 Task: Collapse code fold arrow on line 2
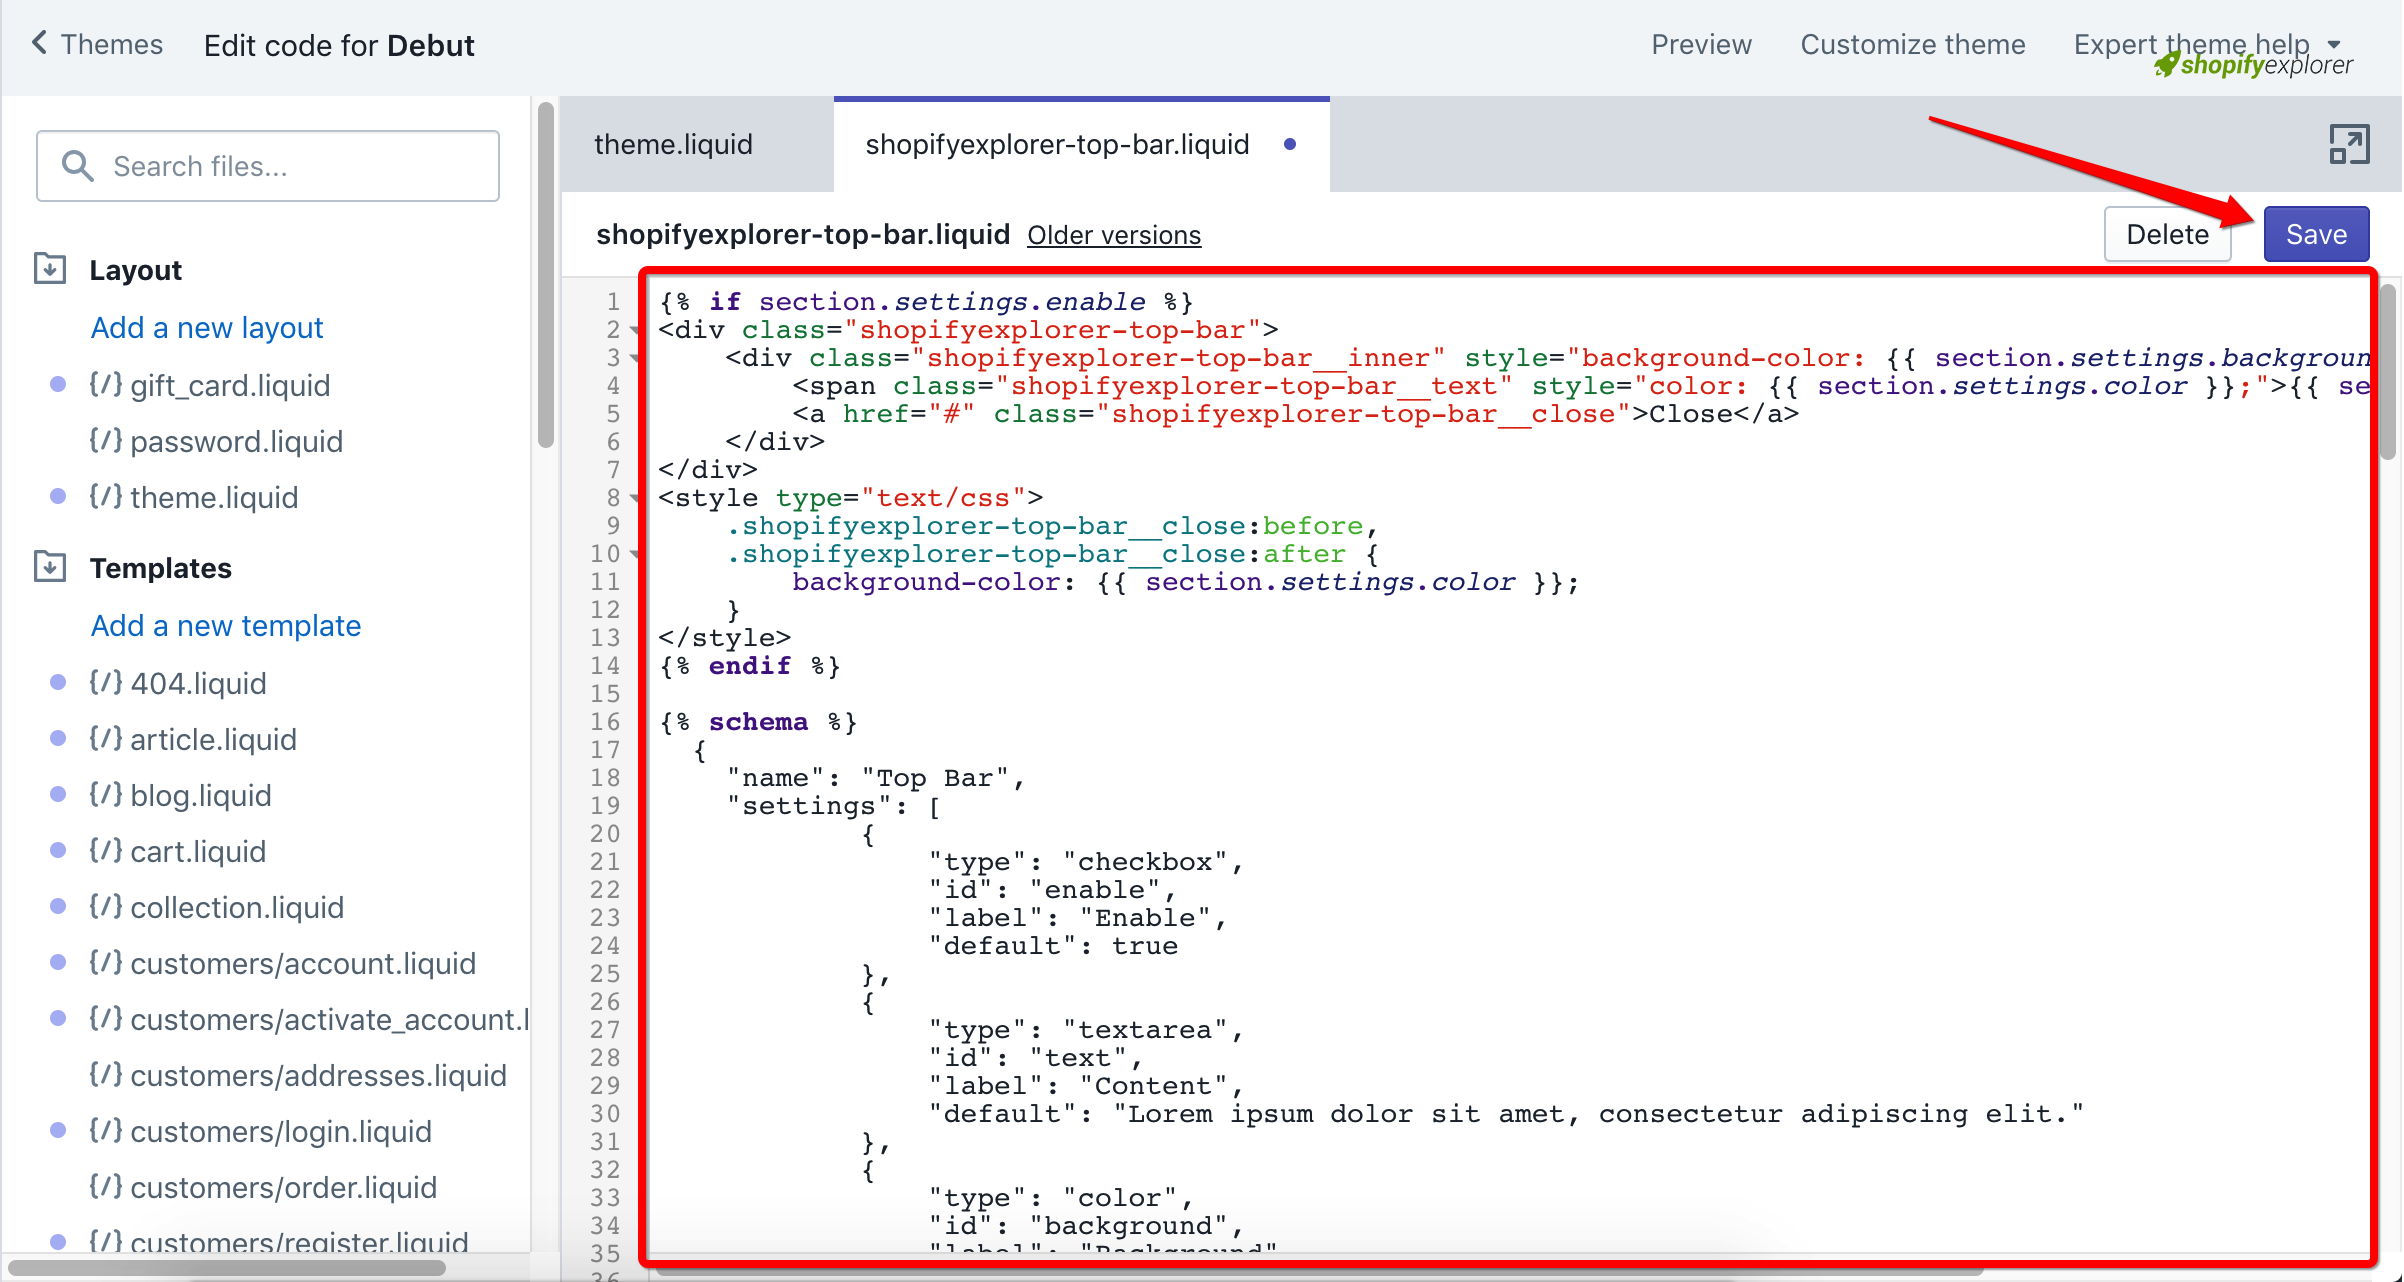[x=635, y=330]
